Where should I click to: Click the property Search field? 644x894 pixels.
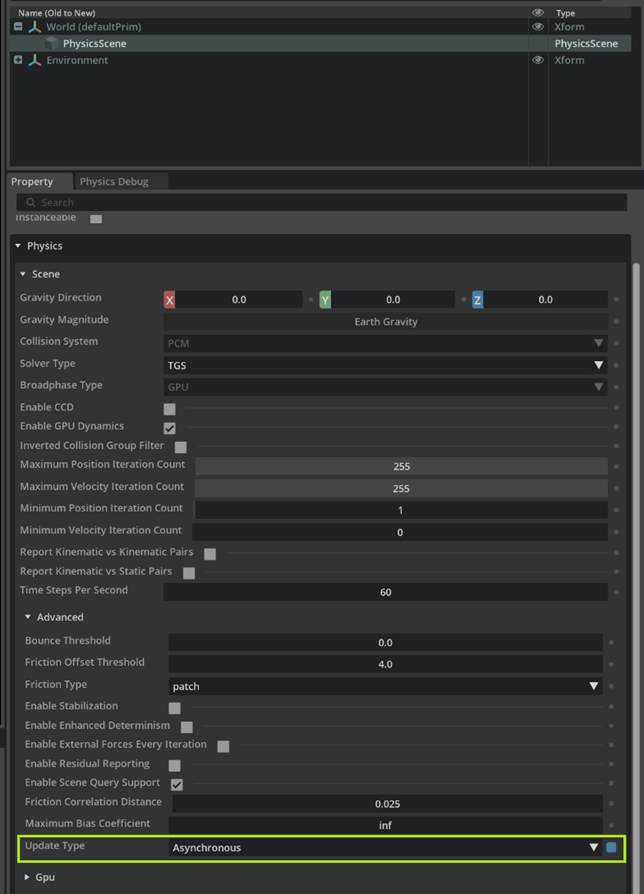(x=321, y=202)
